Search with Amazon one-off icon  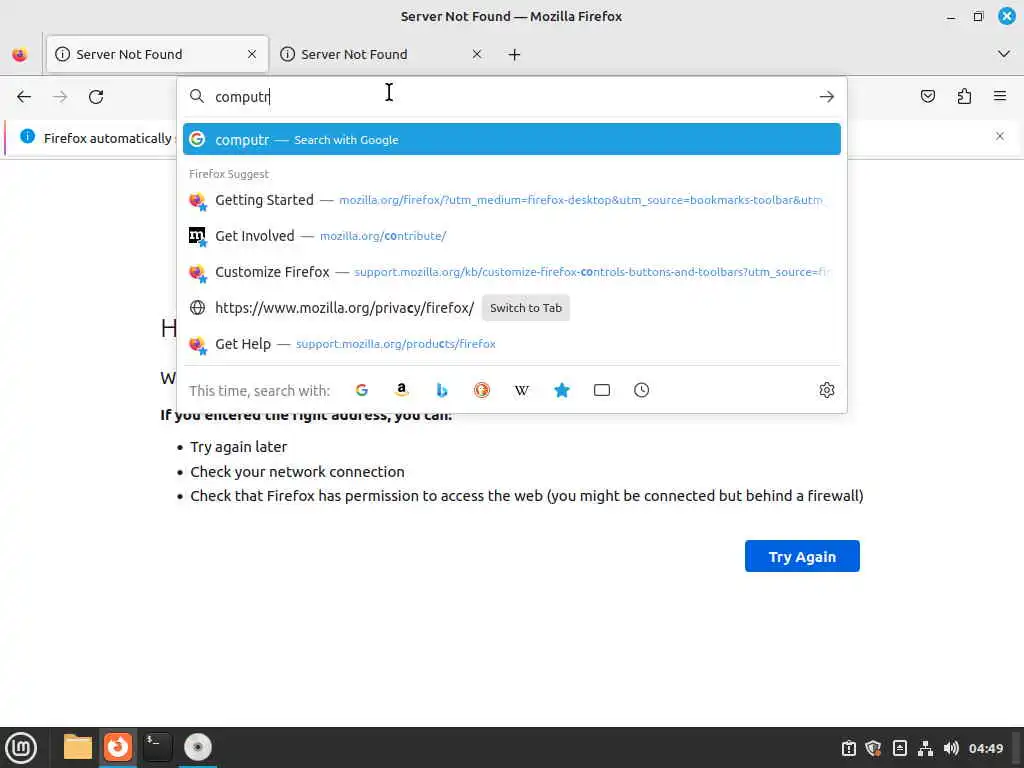click(402, 391)
